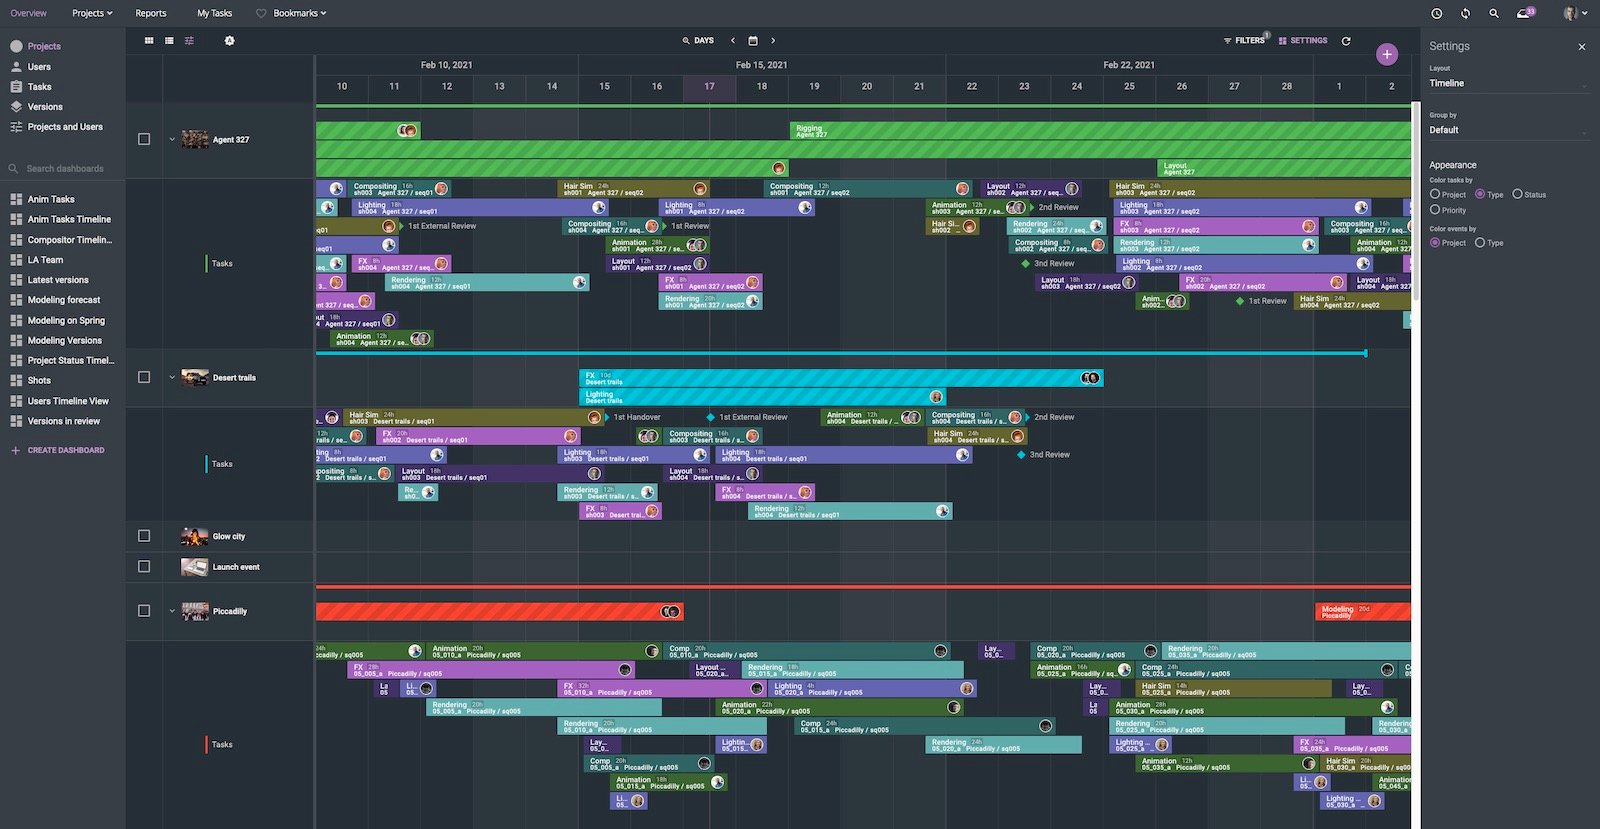Image resolution: width=1600 pixels, height=829 pixels.
Task: Open Tasks in the sidebar
Action: click(39, 87)
